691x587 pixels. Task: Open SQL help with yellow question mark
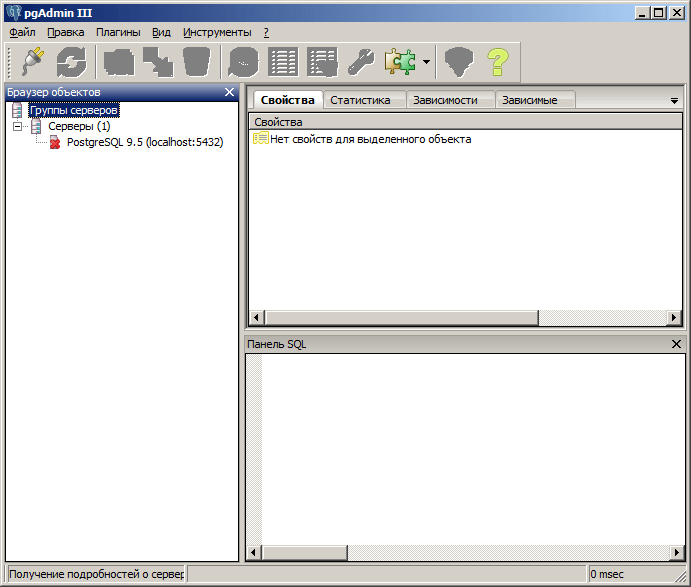498,62
